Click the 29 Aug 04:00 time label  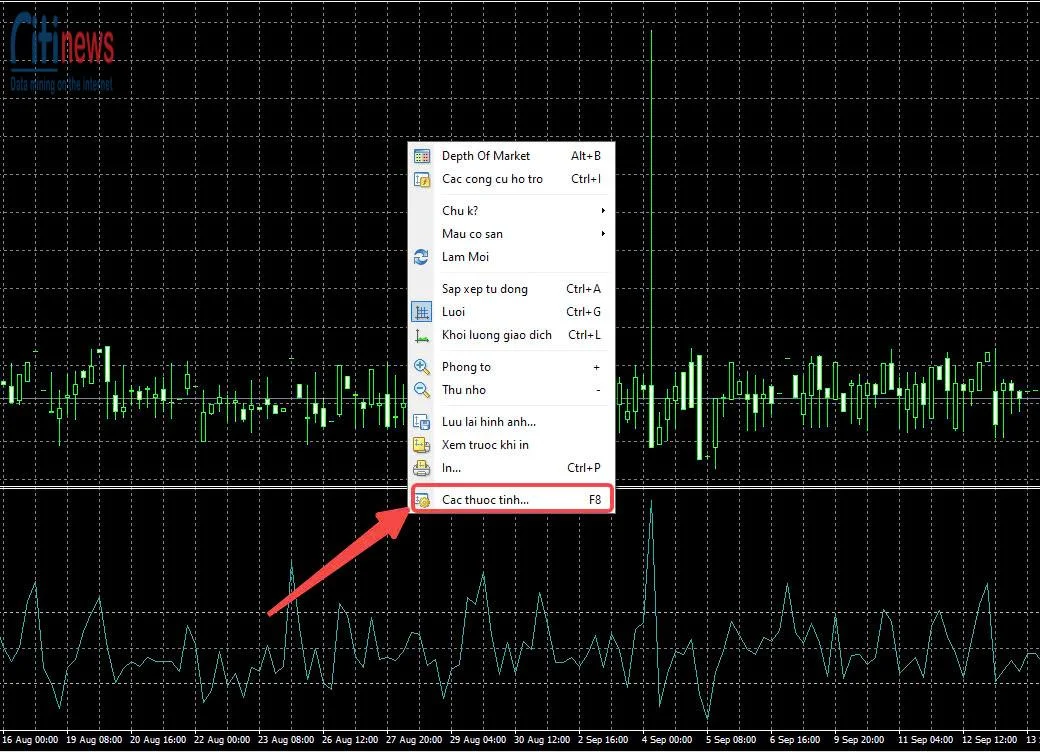pyautogui.click(x=478, y=740)
